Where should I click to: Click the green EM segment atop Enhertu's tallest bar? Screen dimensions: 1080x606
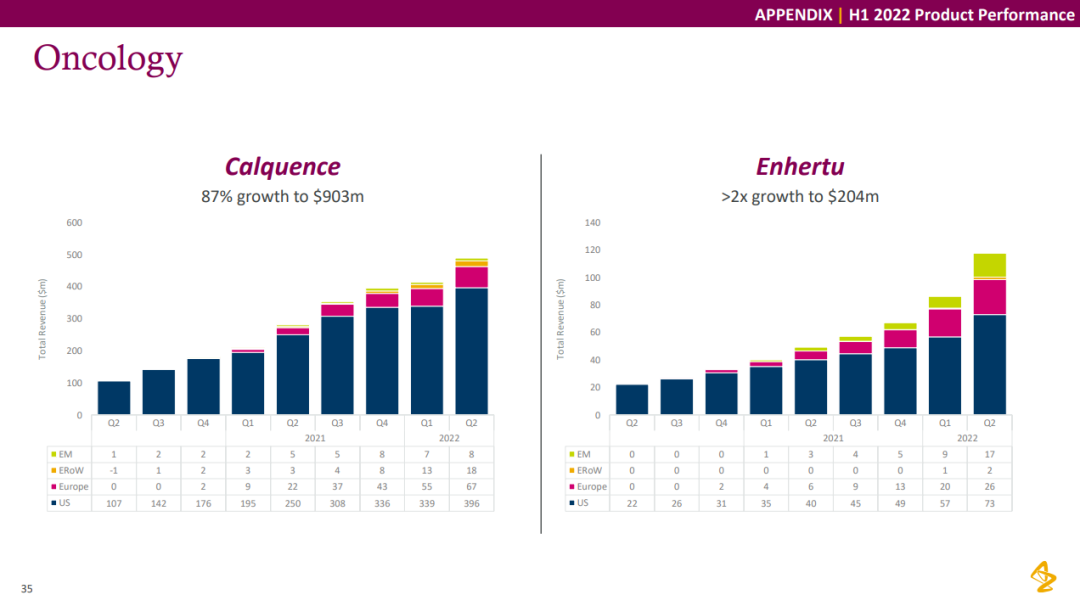(990, 265)
